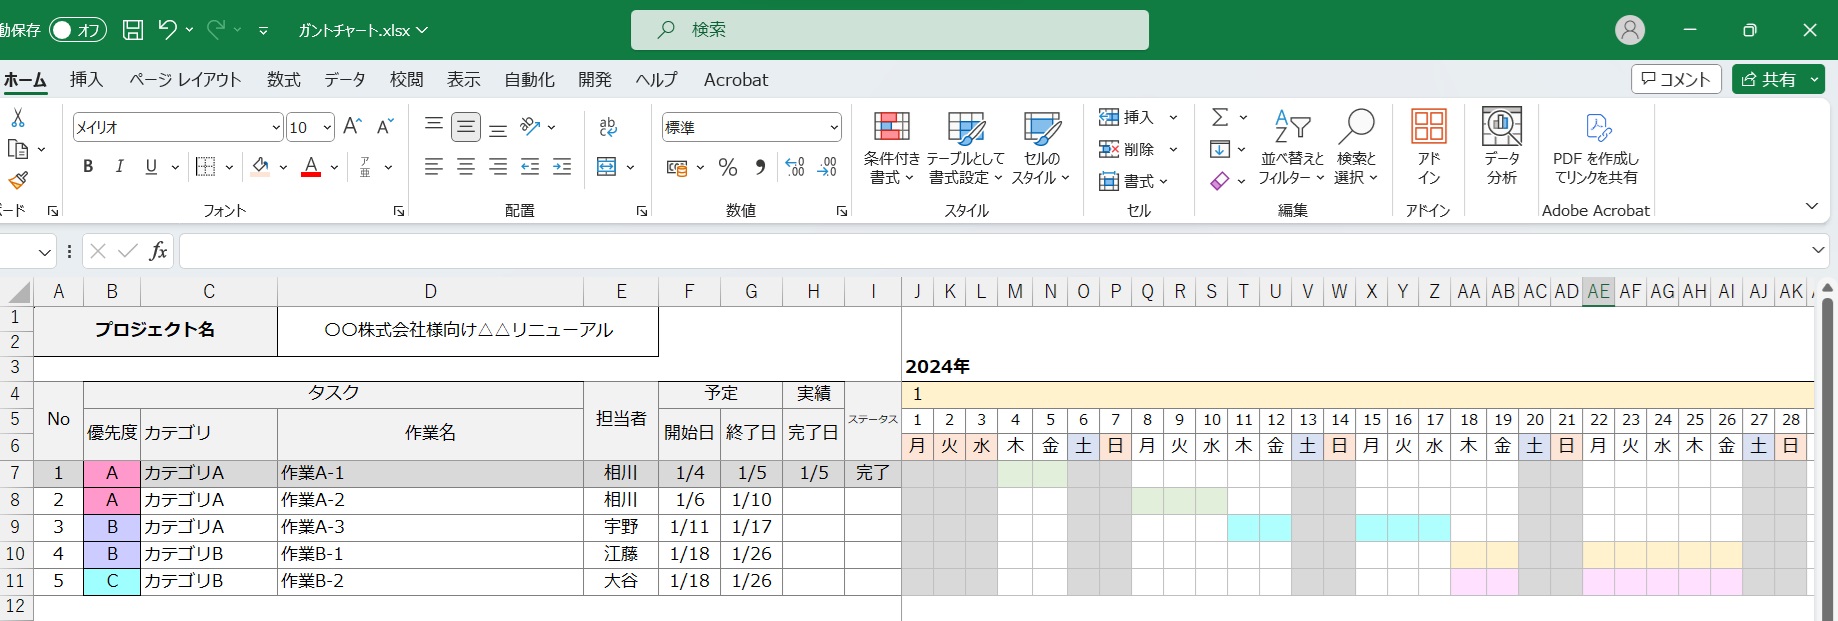Open the Acrobat tab

pos(736,79)
